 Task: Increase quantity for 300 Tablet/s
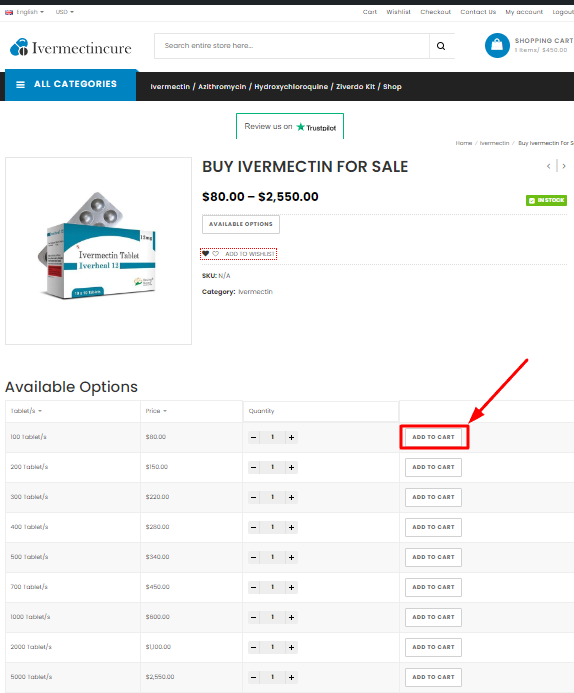292,498
